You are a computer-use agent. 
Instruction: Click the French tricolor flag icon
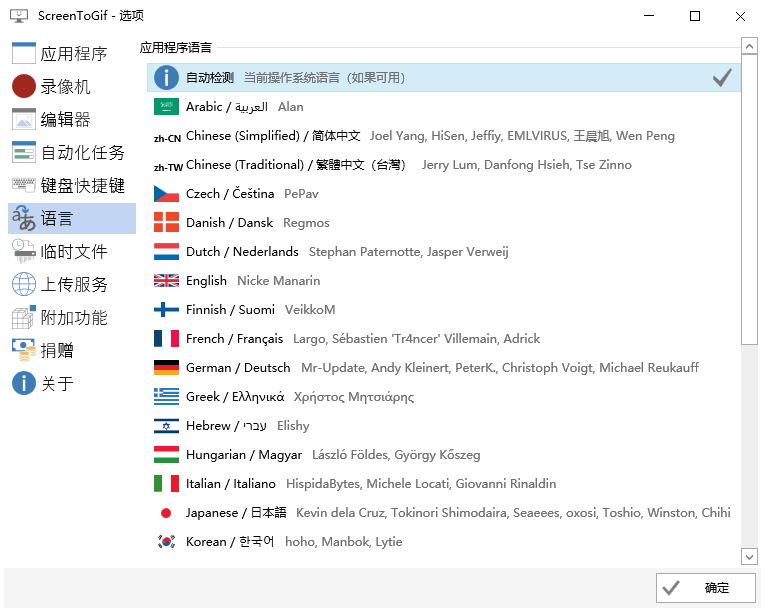point(166,339)
